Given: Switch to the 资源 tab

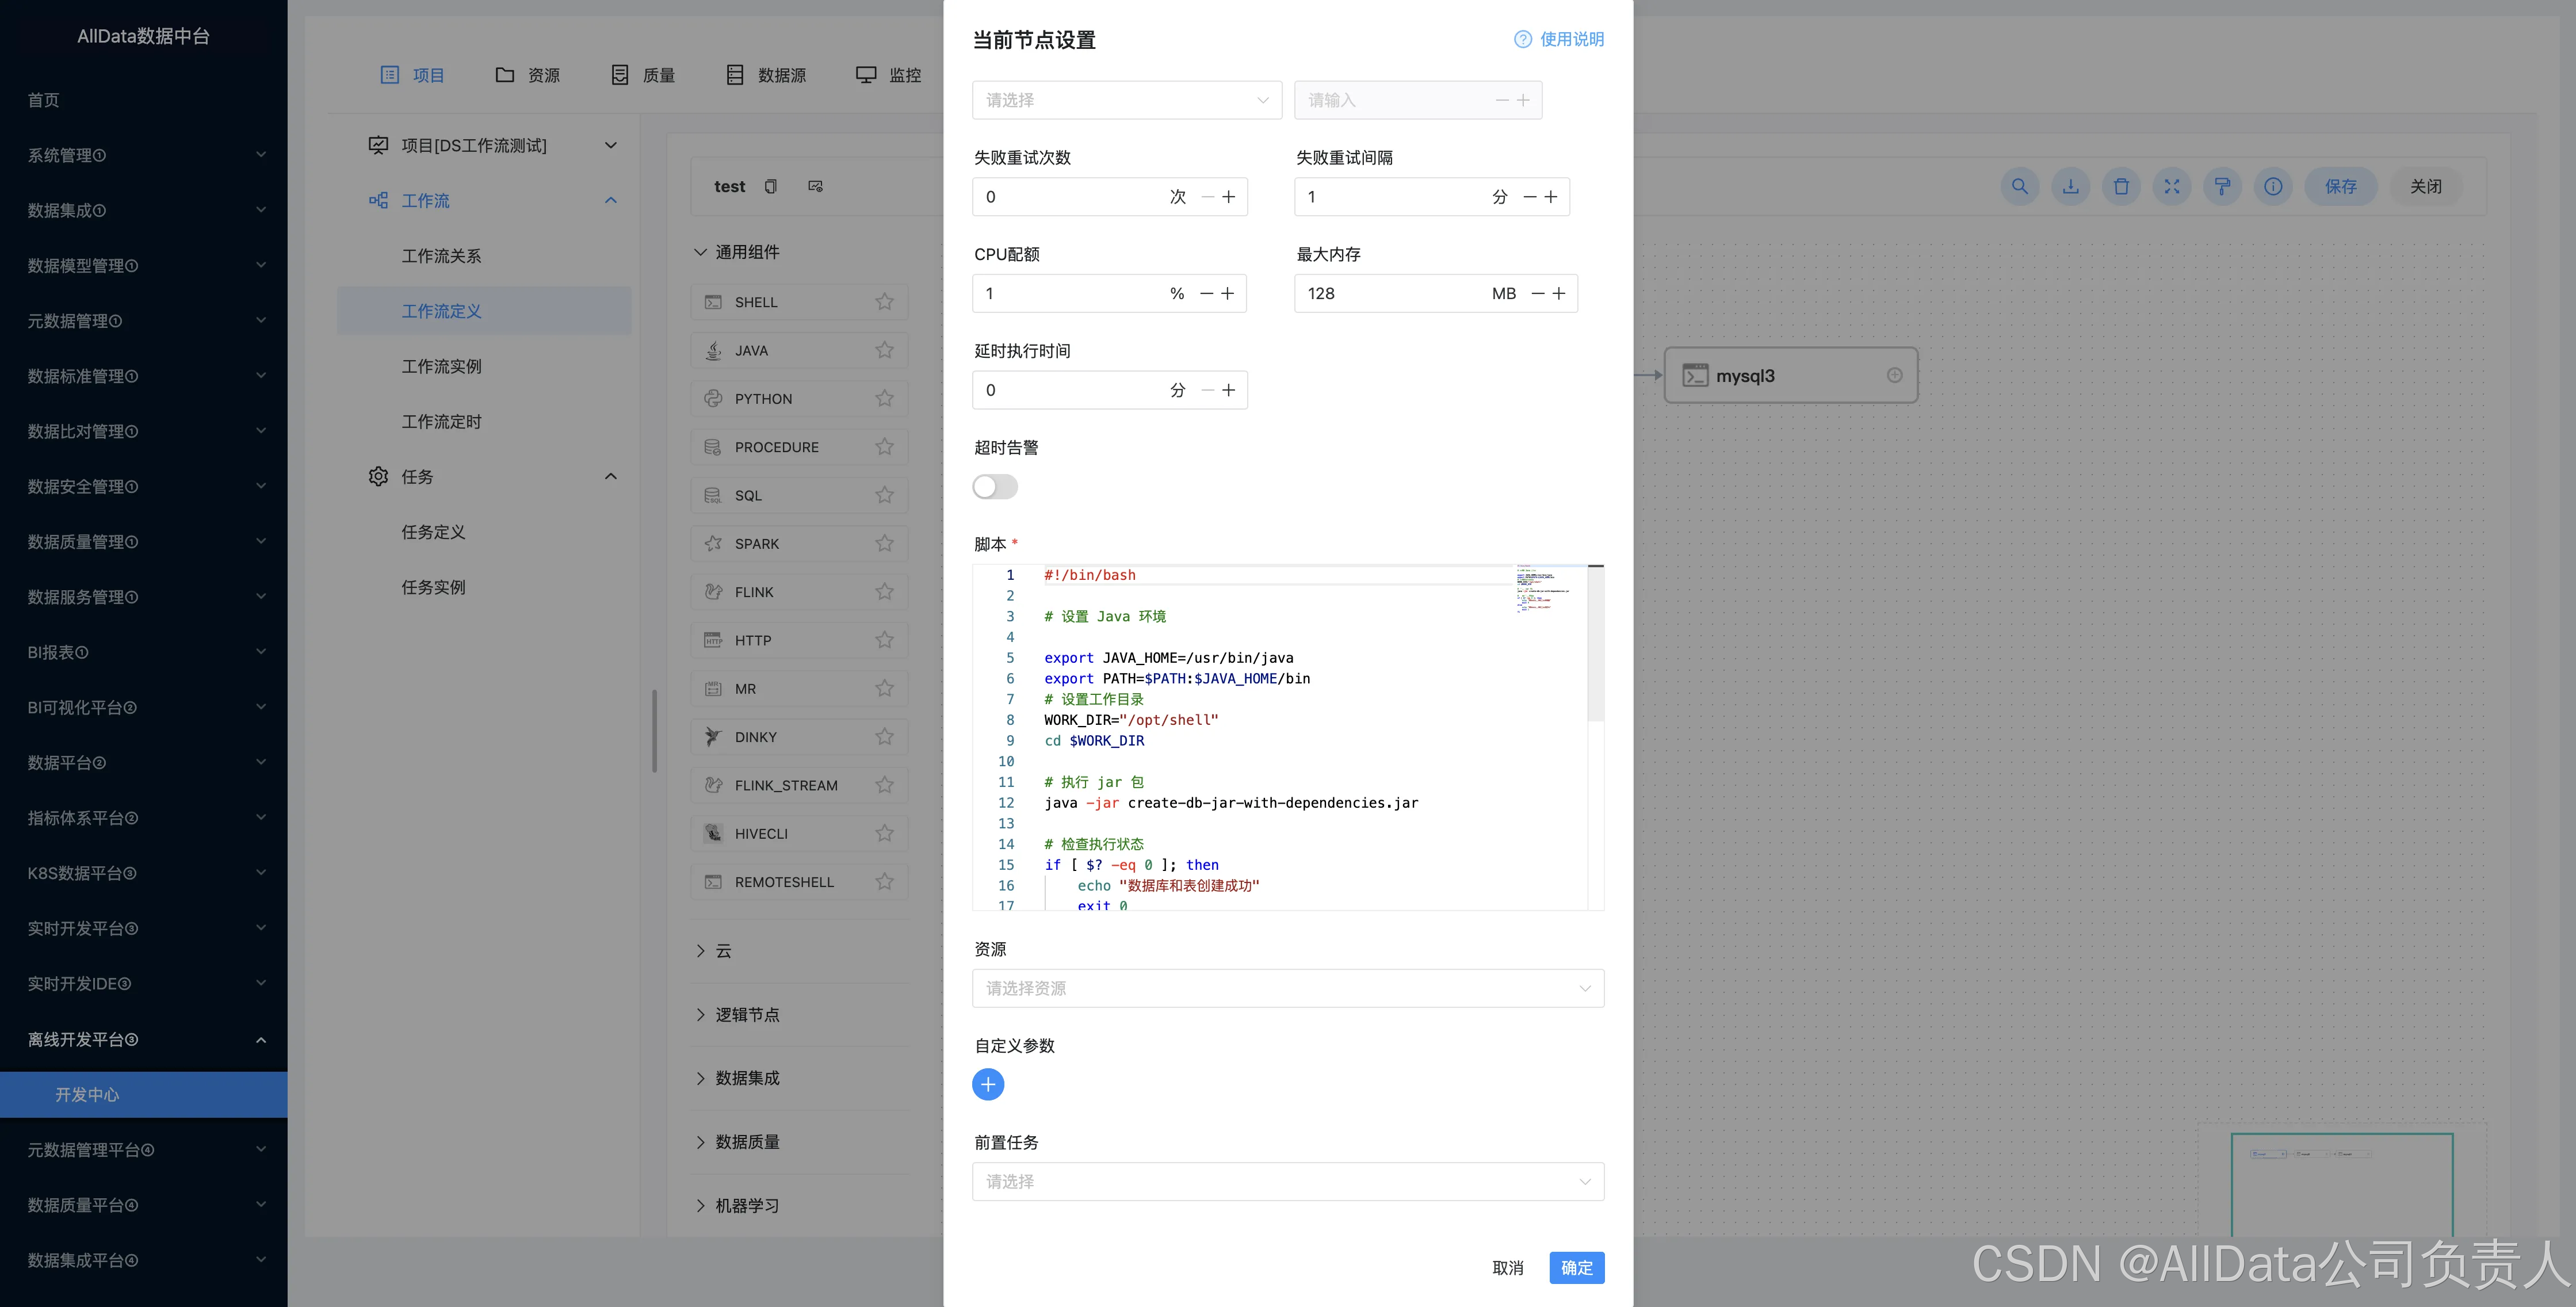Looking at the screenshot, I should (527, 75).
